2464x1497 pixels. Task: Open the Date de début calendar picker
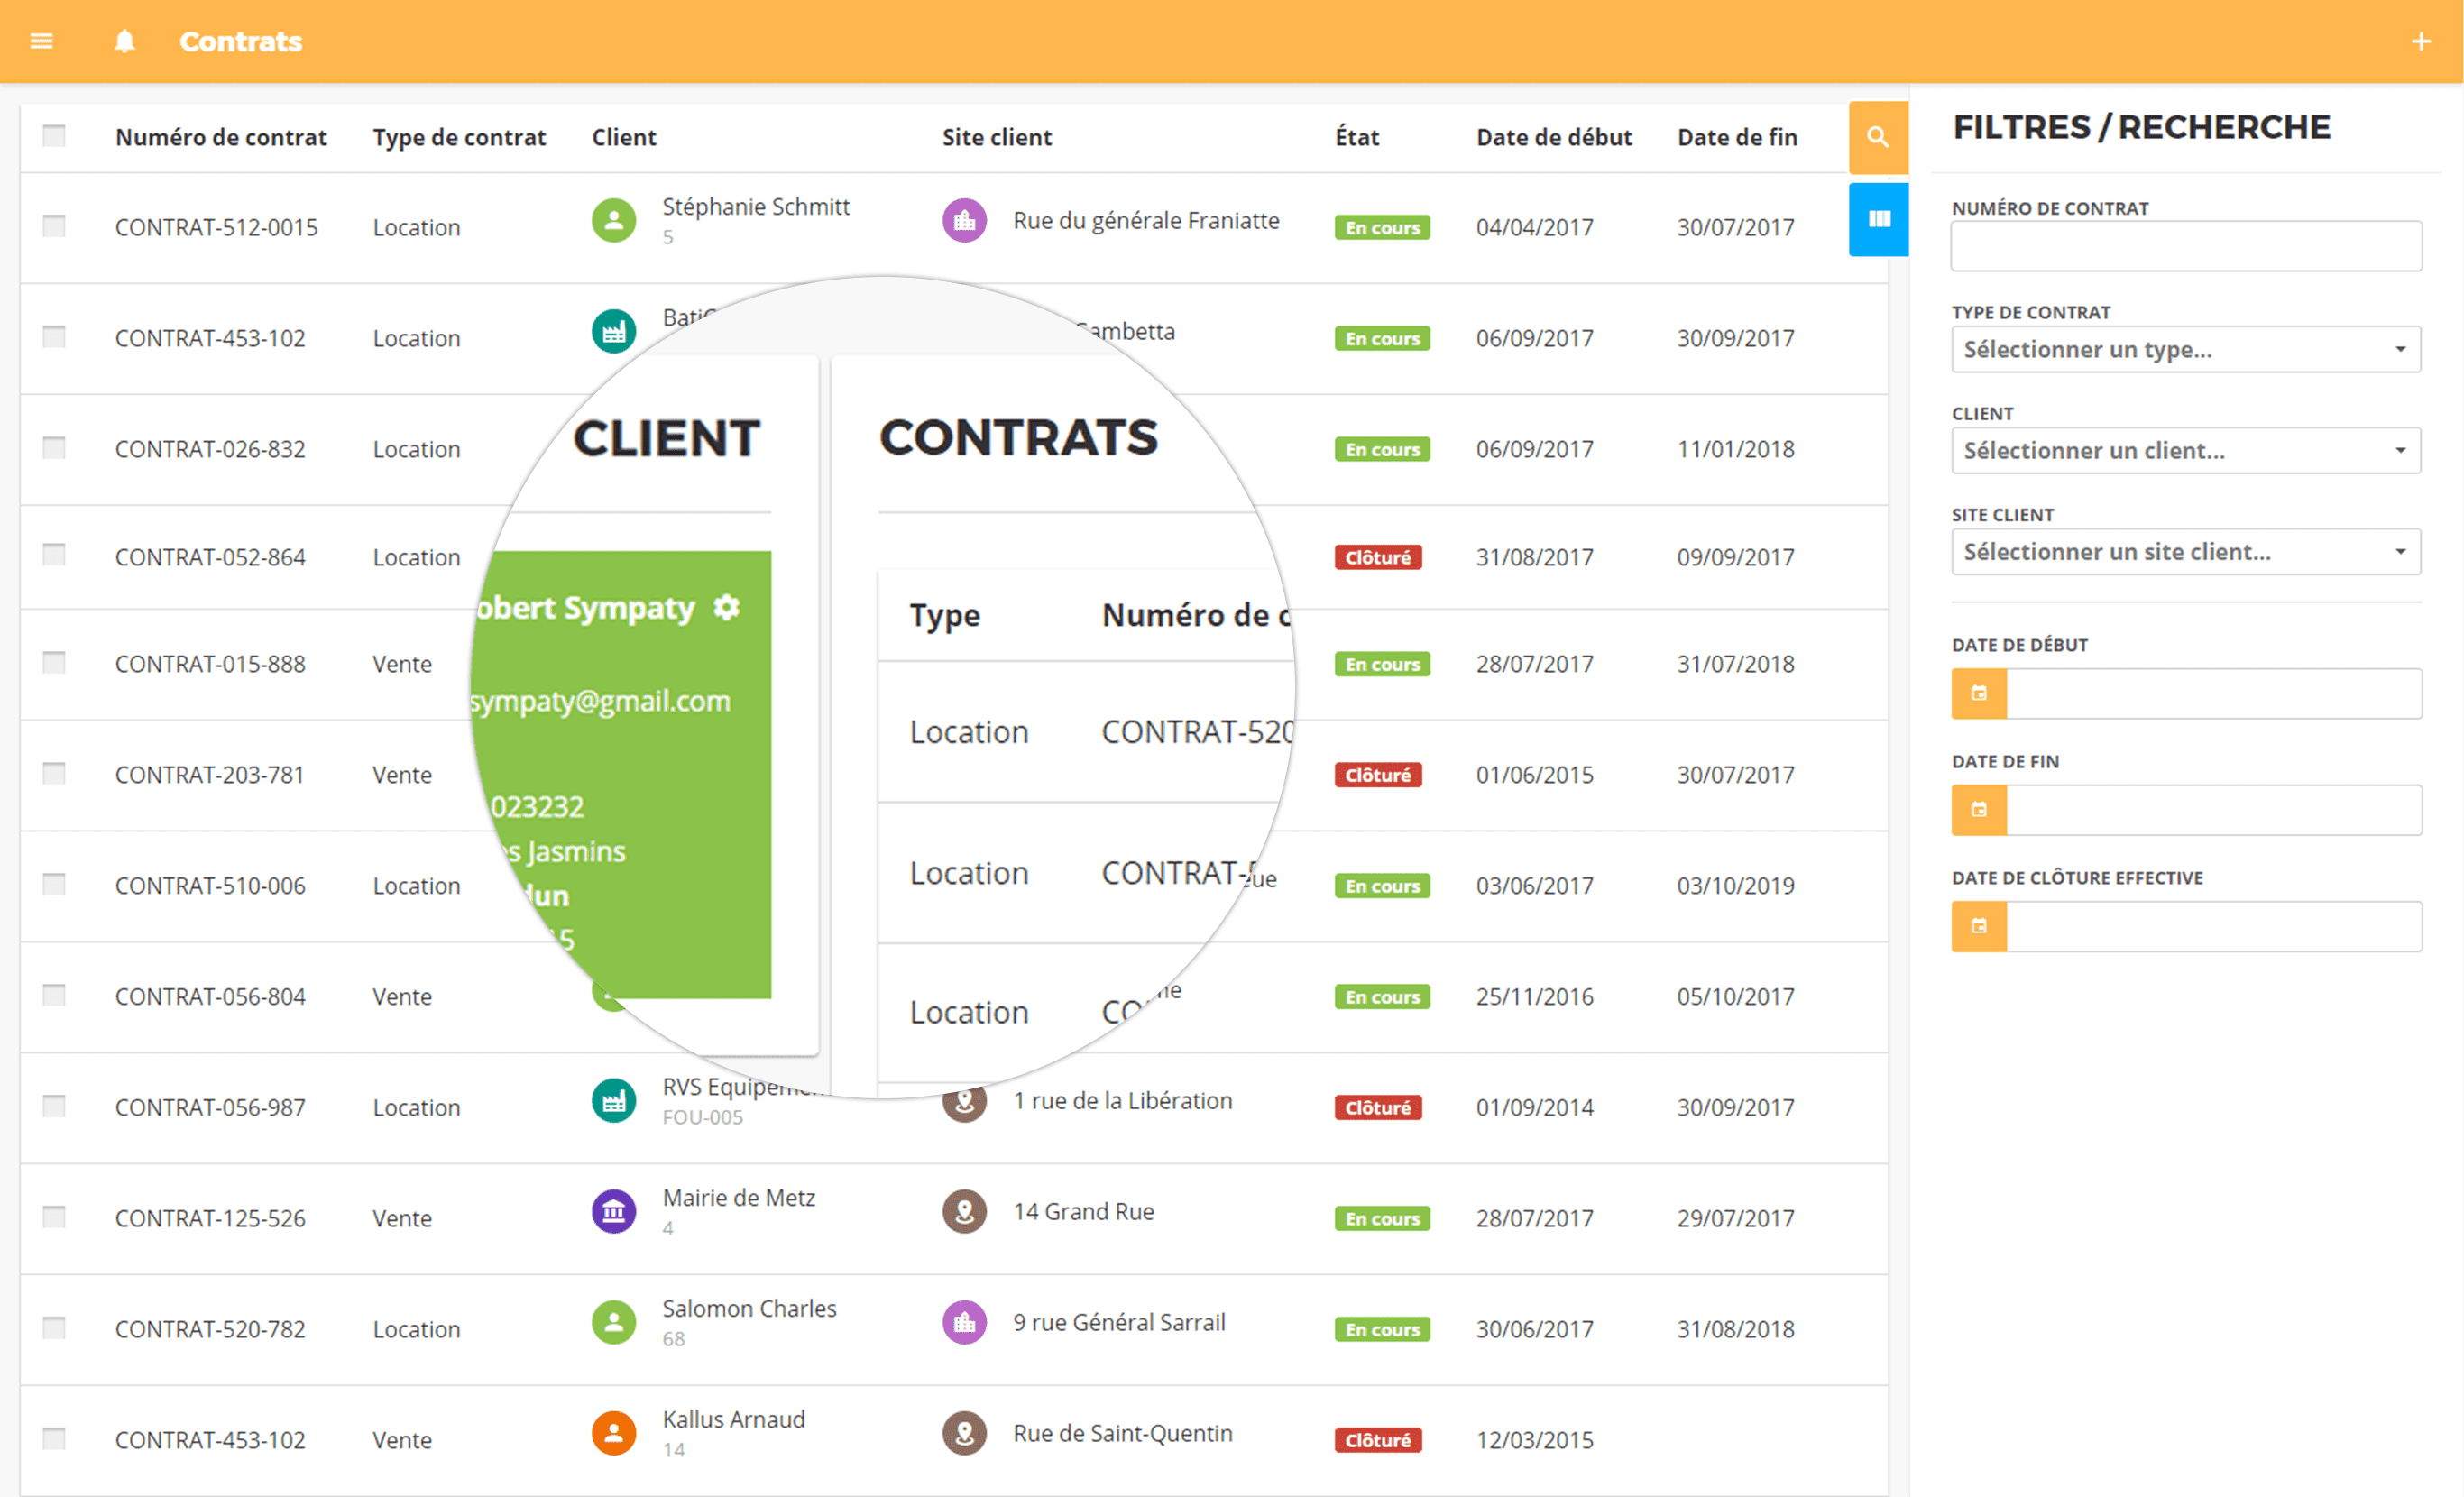point(1979,694)
